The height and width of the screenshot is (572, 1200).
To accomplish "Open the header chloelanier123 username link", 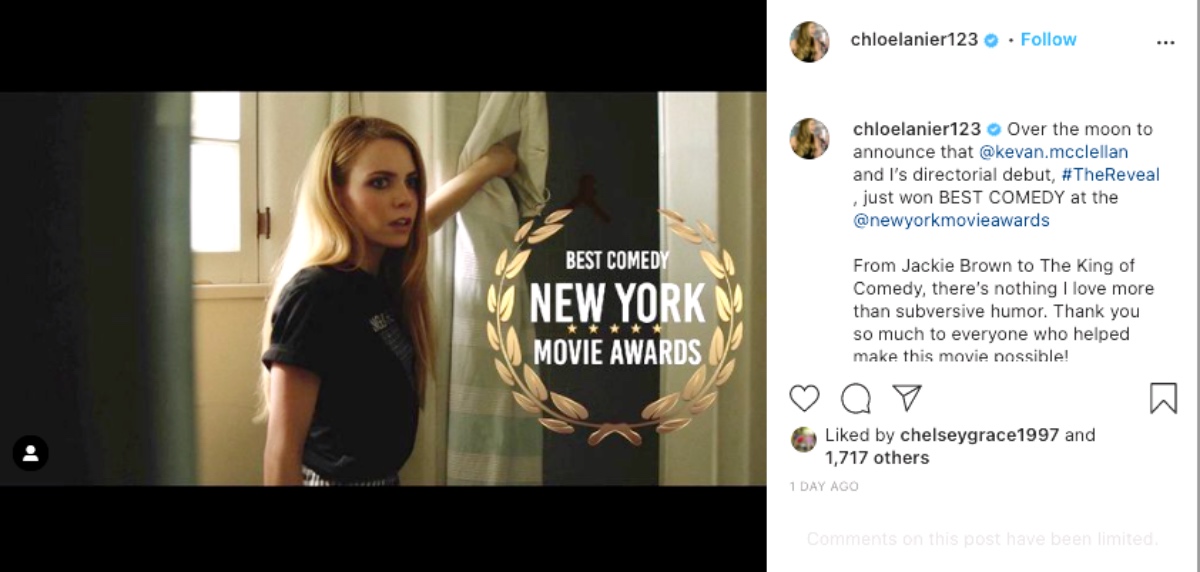I will (914, 40).
